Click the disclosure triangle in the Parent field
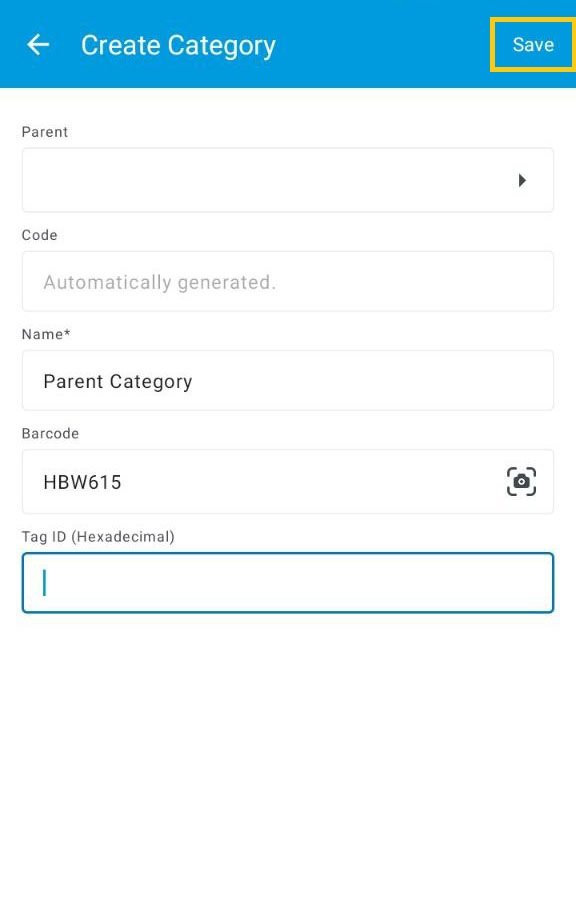 (x=523, y=180)
